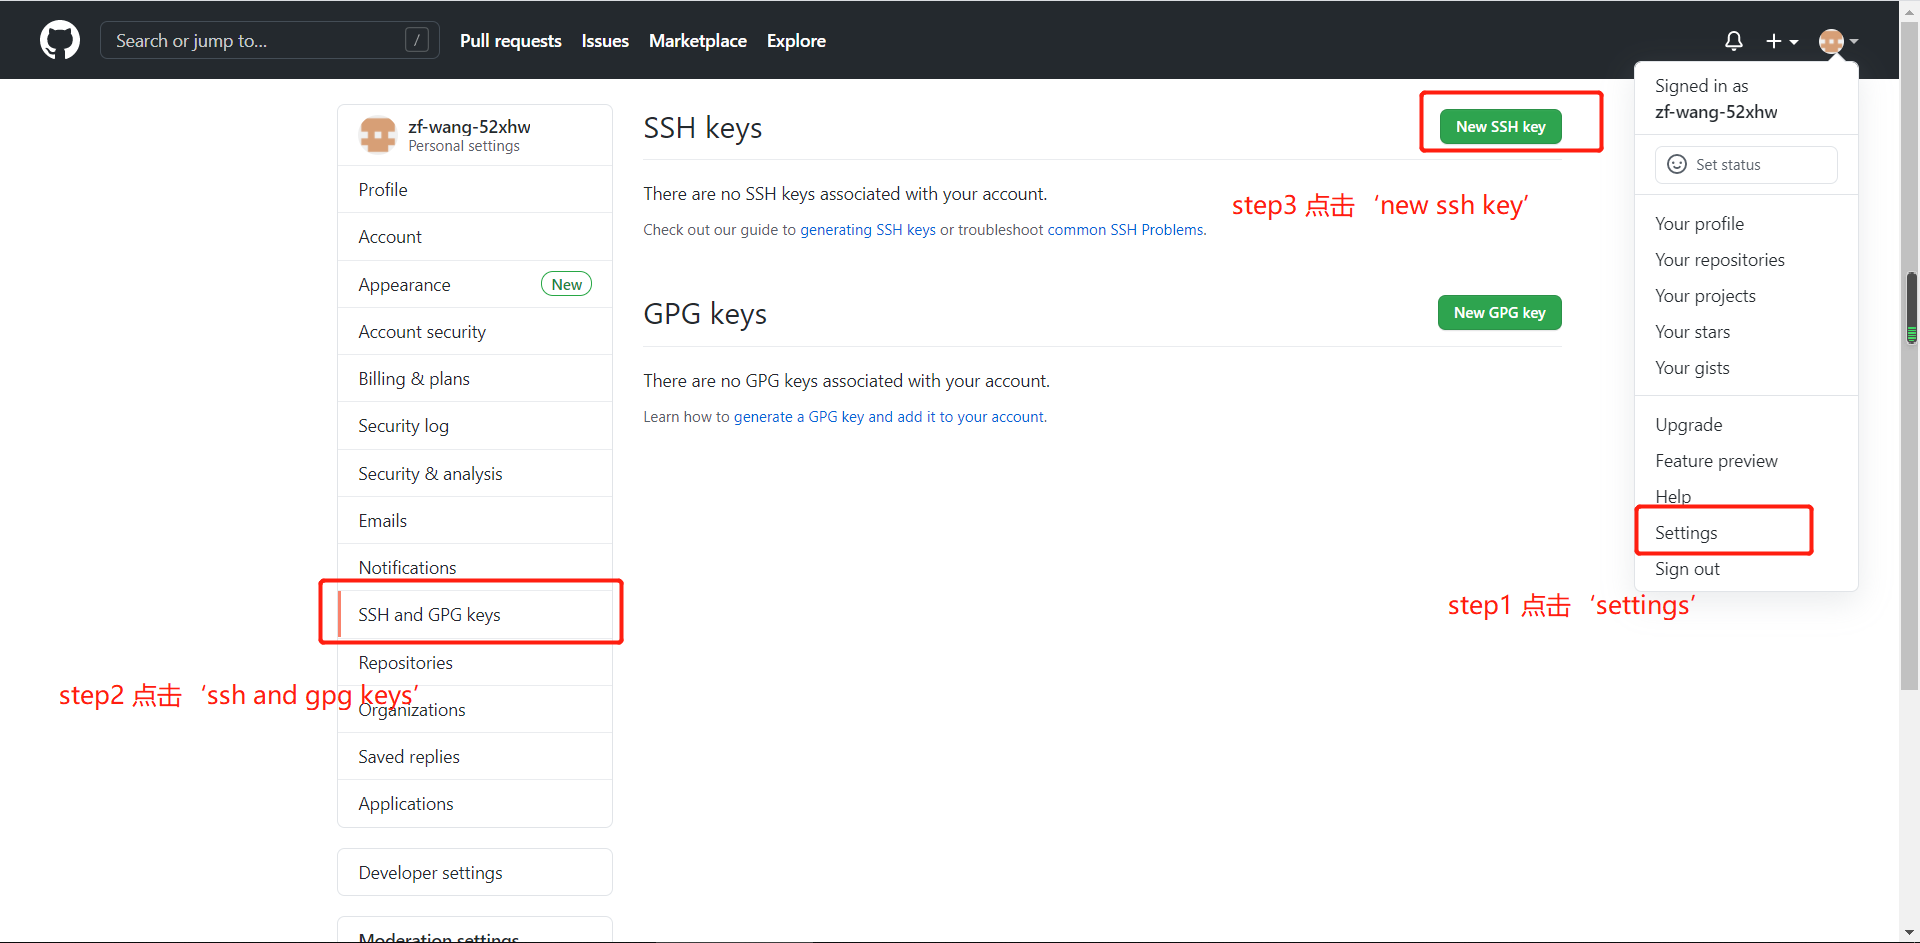Open Repositories settings
Screen dimensions: 1920x943
click(475, 663)
